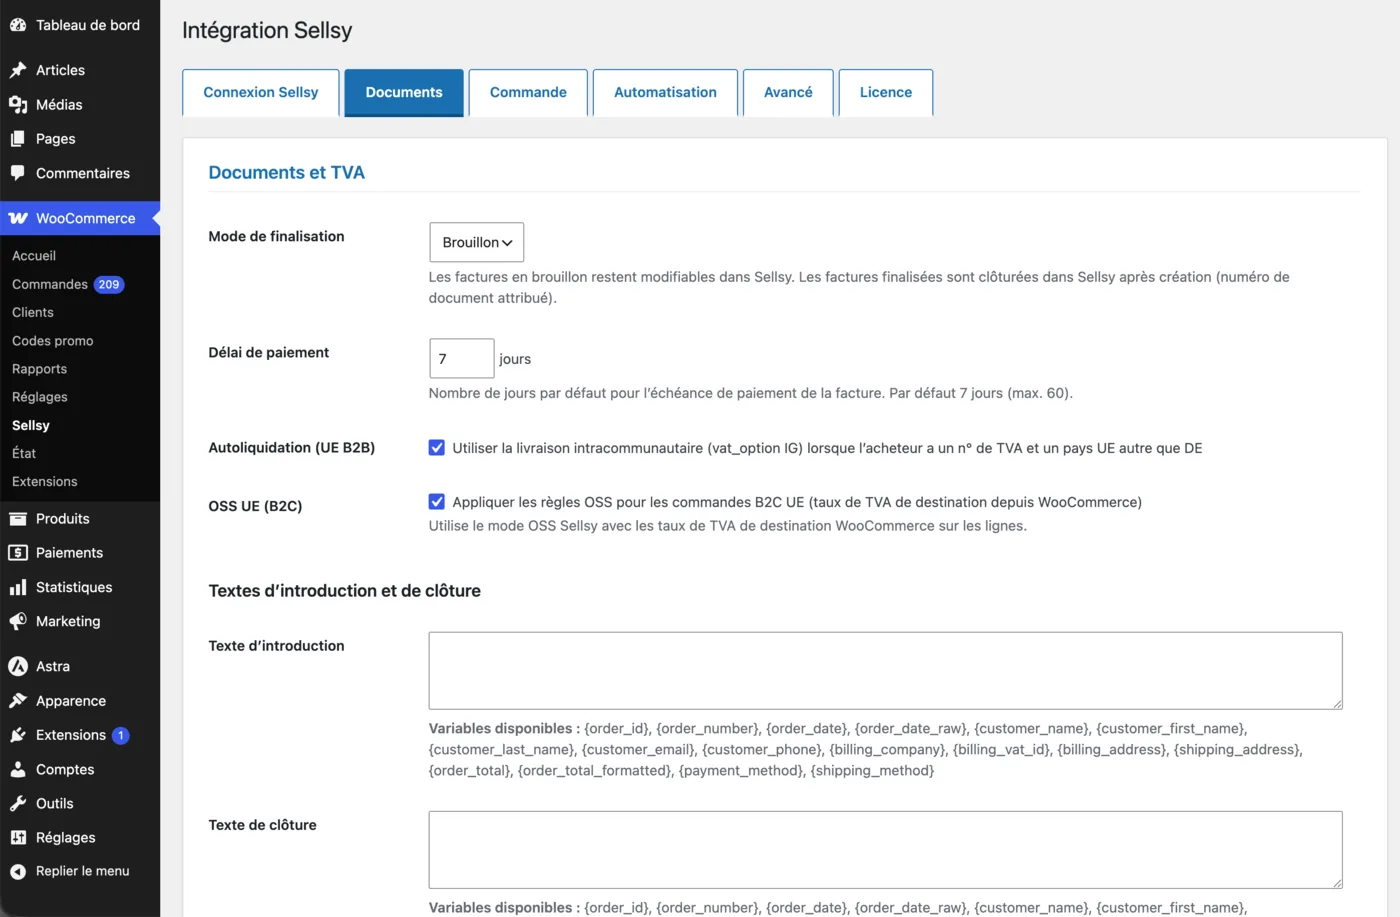Viewport: 1400px width, 917px height.
Task: Click the Produits icon in sidebar
Action: pyautogui.click(x=18, y=518)
